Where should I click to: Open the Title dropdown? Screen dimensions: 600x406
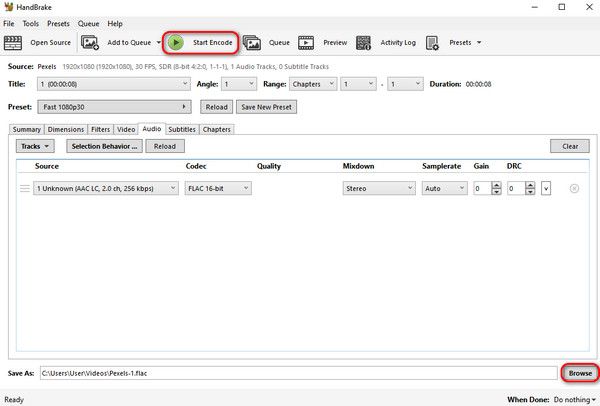point(114,84)
